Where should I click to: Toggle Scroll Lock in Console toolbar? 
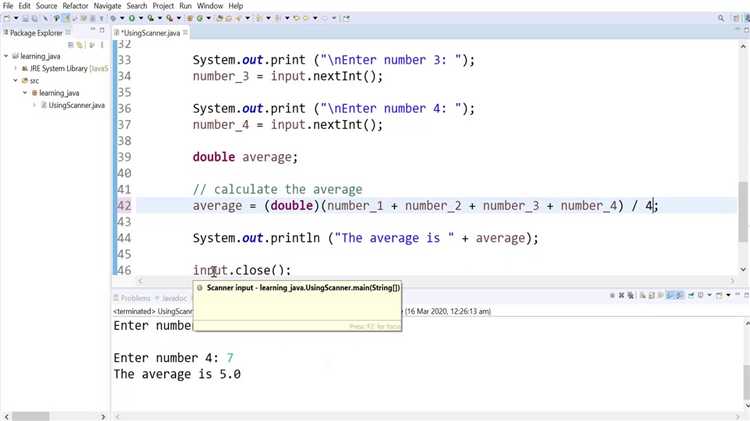pos(651,295)
